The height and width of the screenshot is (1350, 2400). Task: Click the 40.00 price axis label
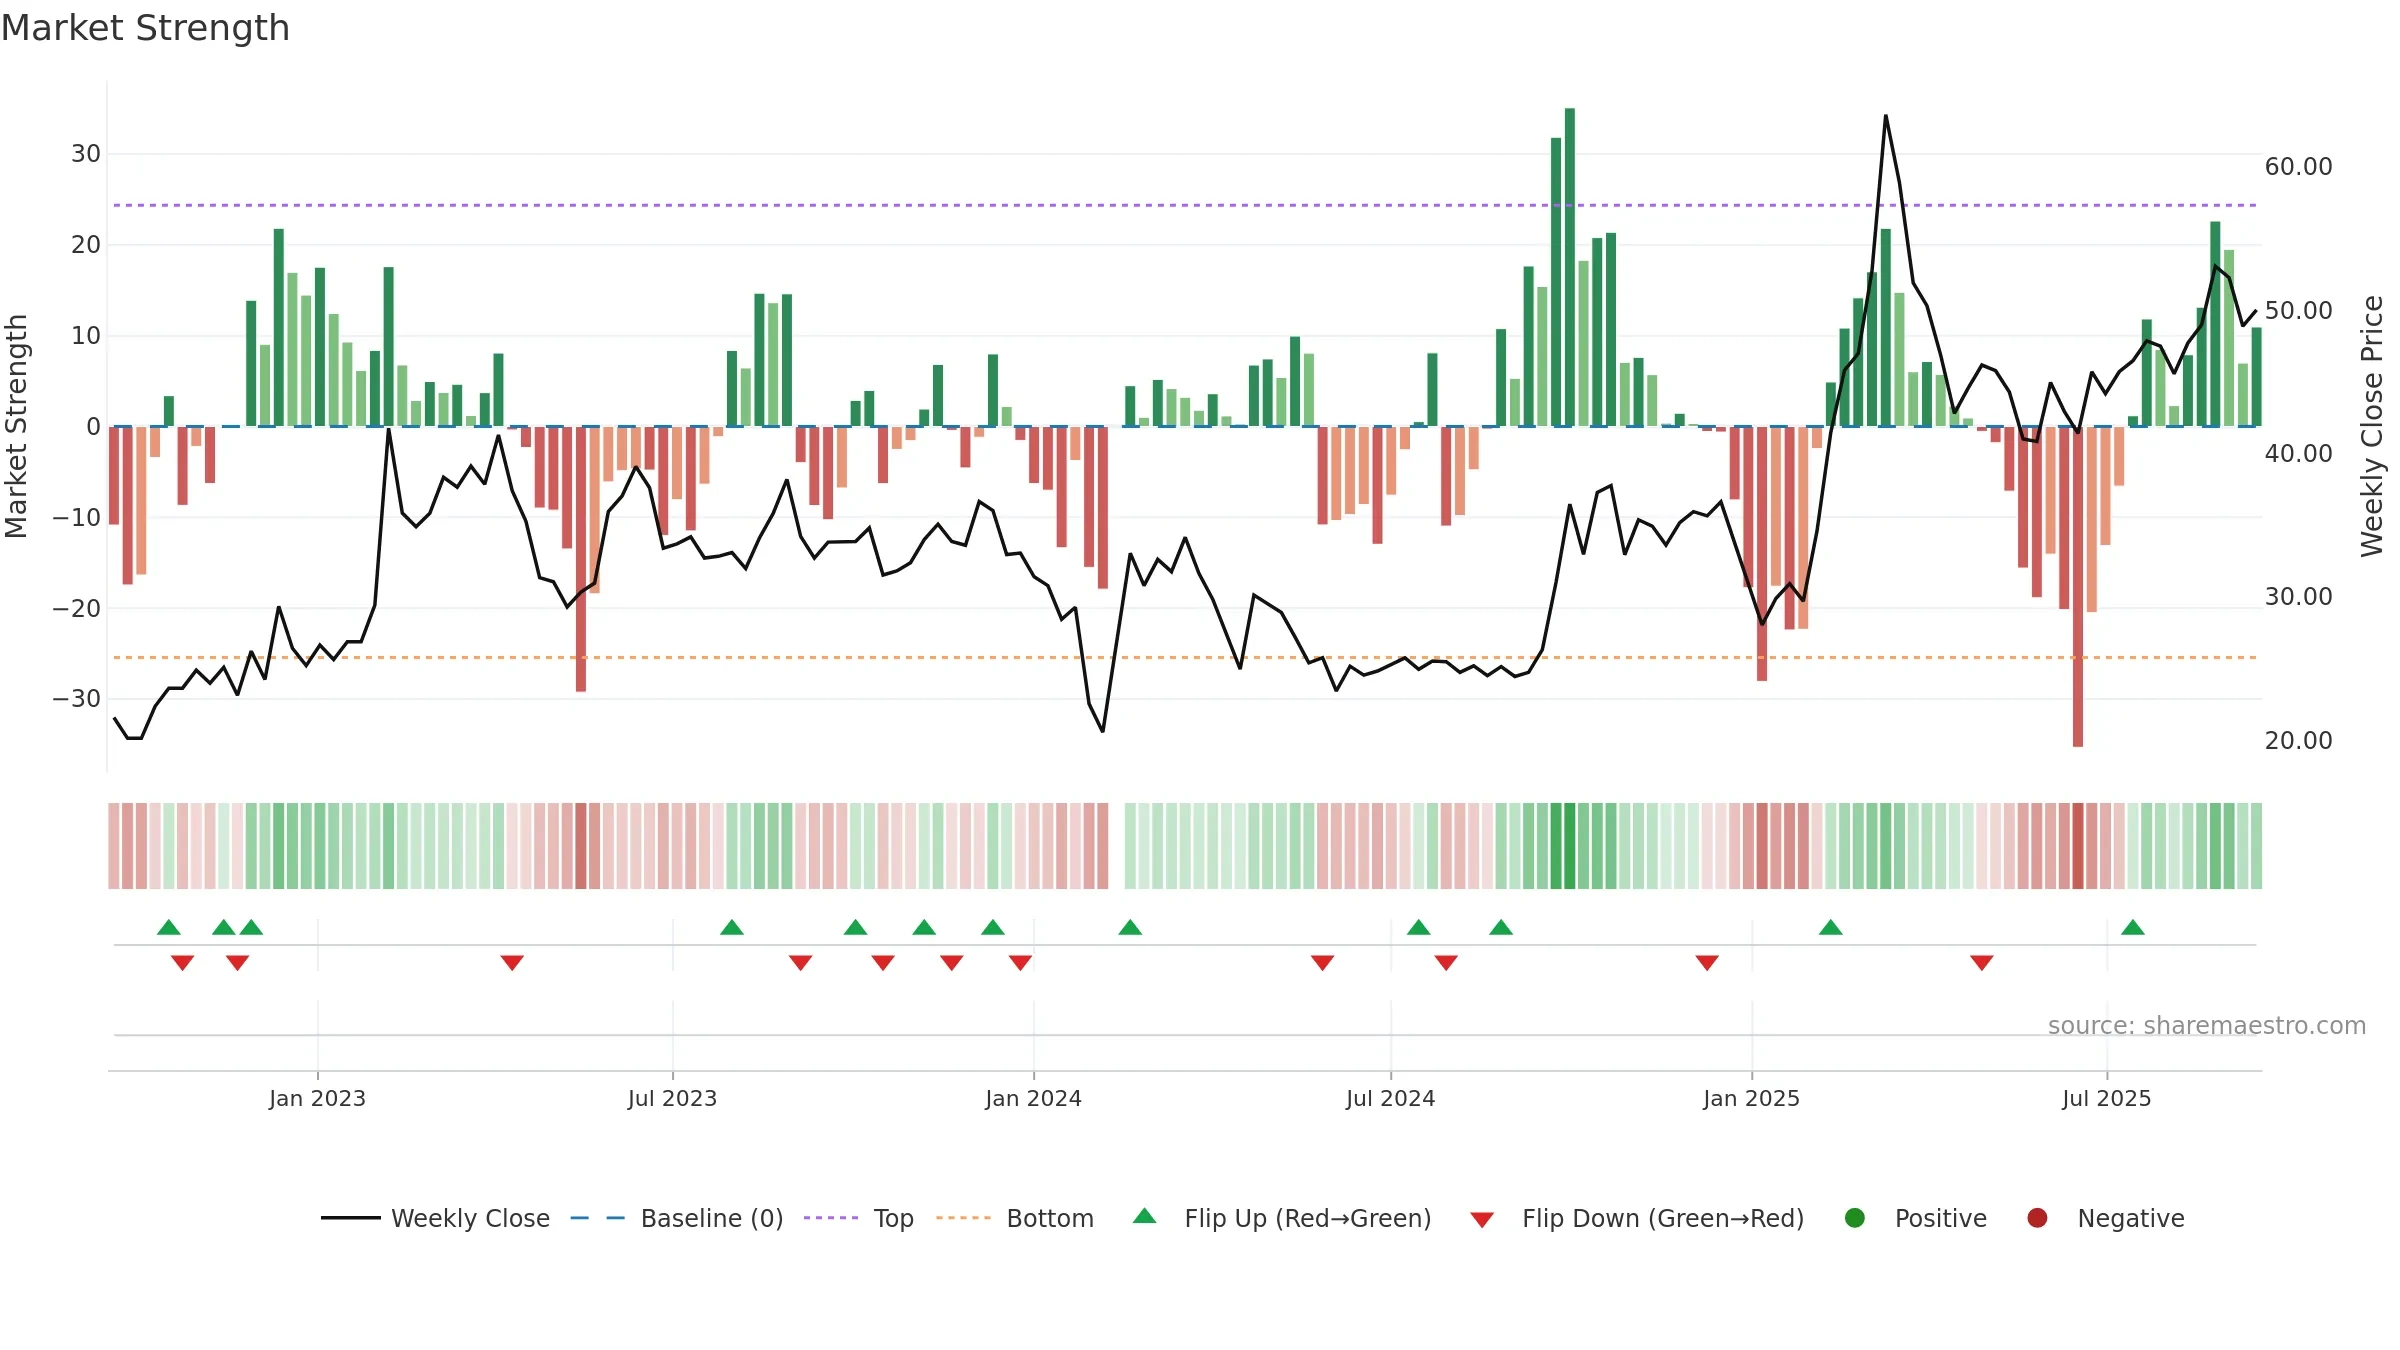[2298, 454]
